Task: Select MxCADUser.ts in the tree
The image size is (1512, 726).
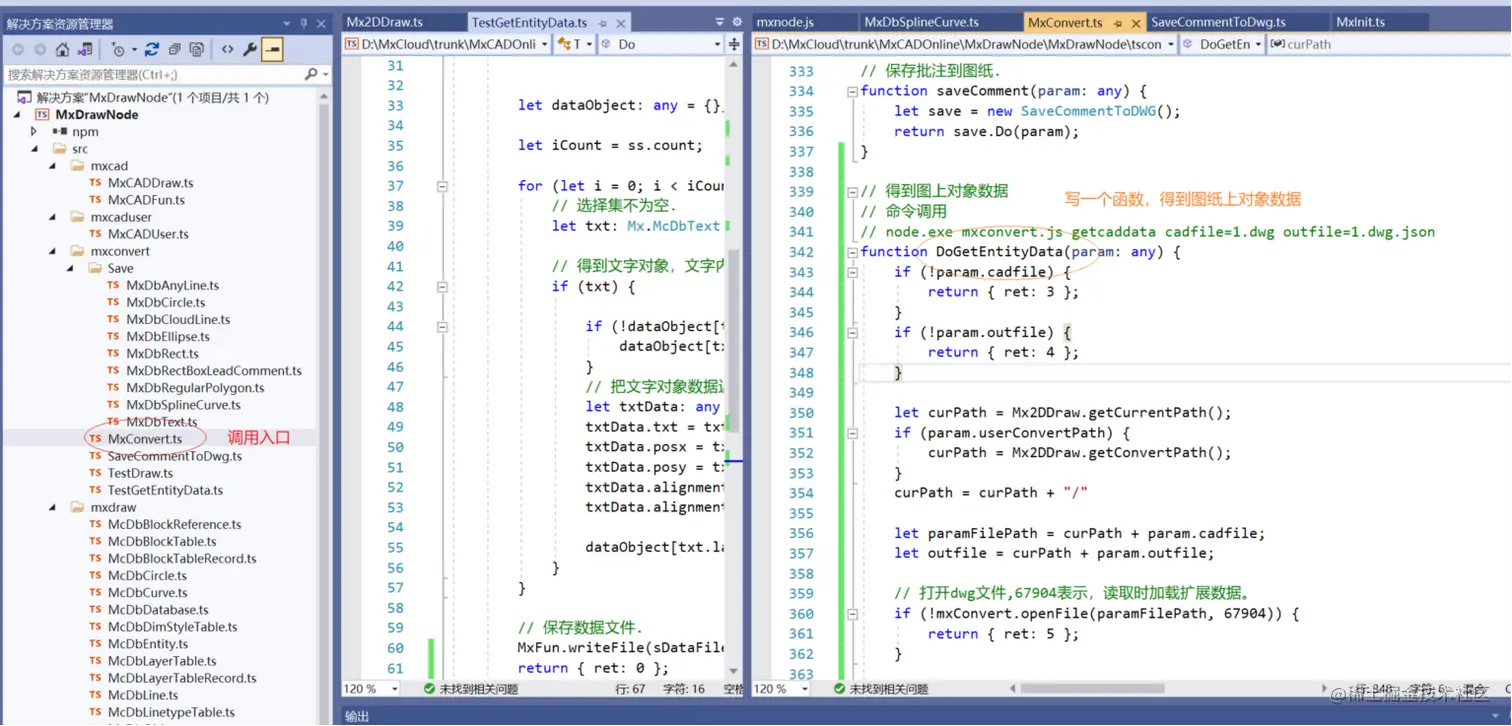Action: coord(148,234)
